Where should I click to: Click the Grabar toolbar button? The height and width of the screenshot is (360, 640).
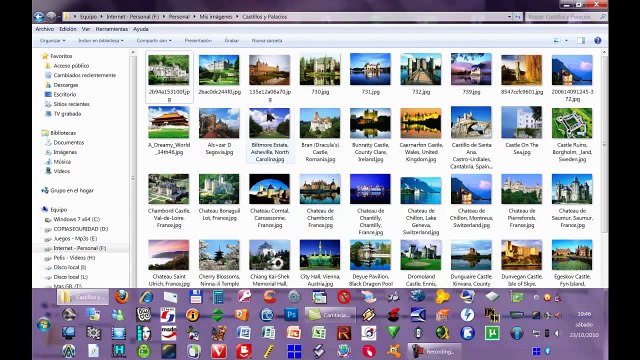[x=231, y=40]
